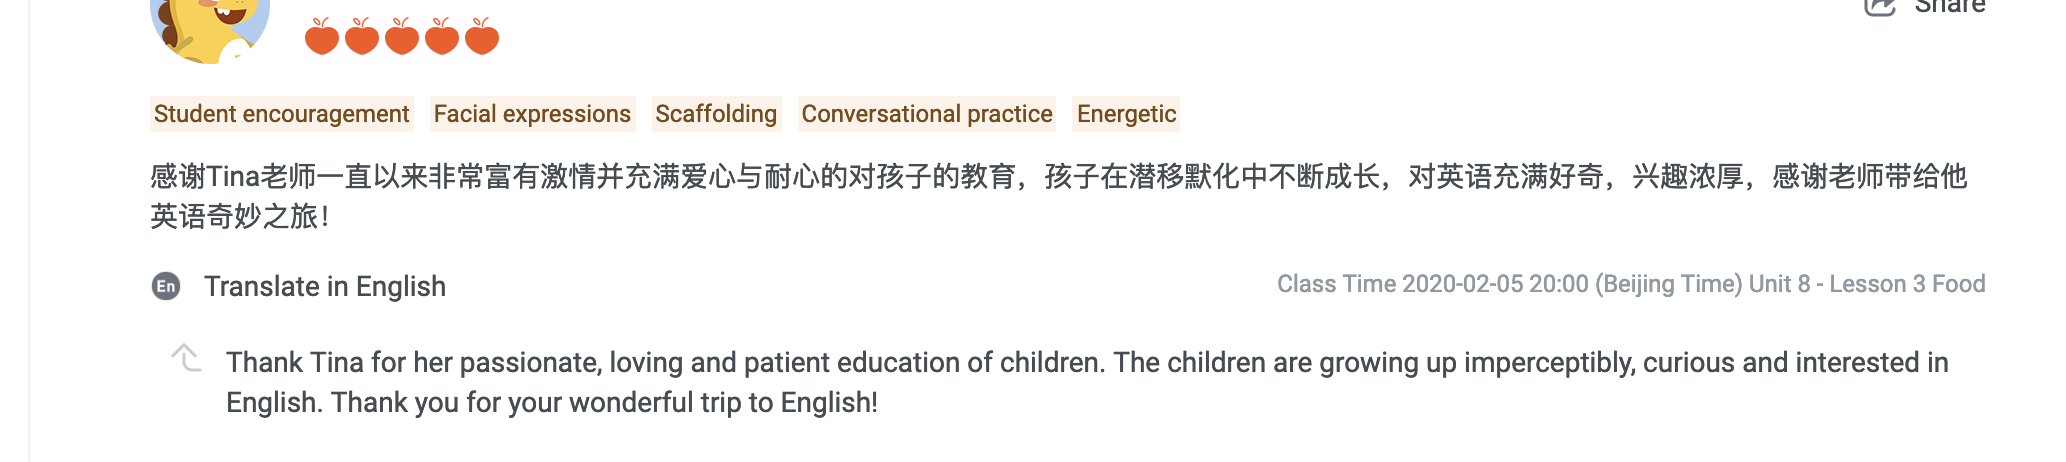Click the reply arrow beside the translation
This screenshot has height=462, width=2066.
[186, 358]
